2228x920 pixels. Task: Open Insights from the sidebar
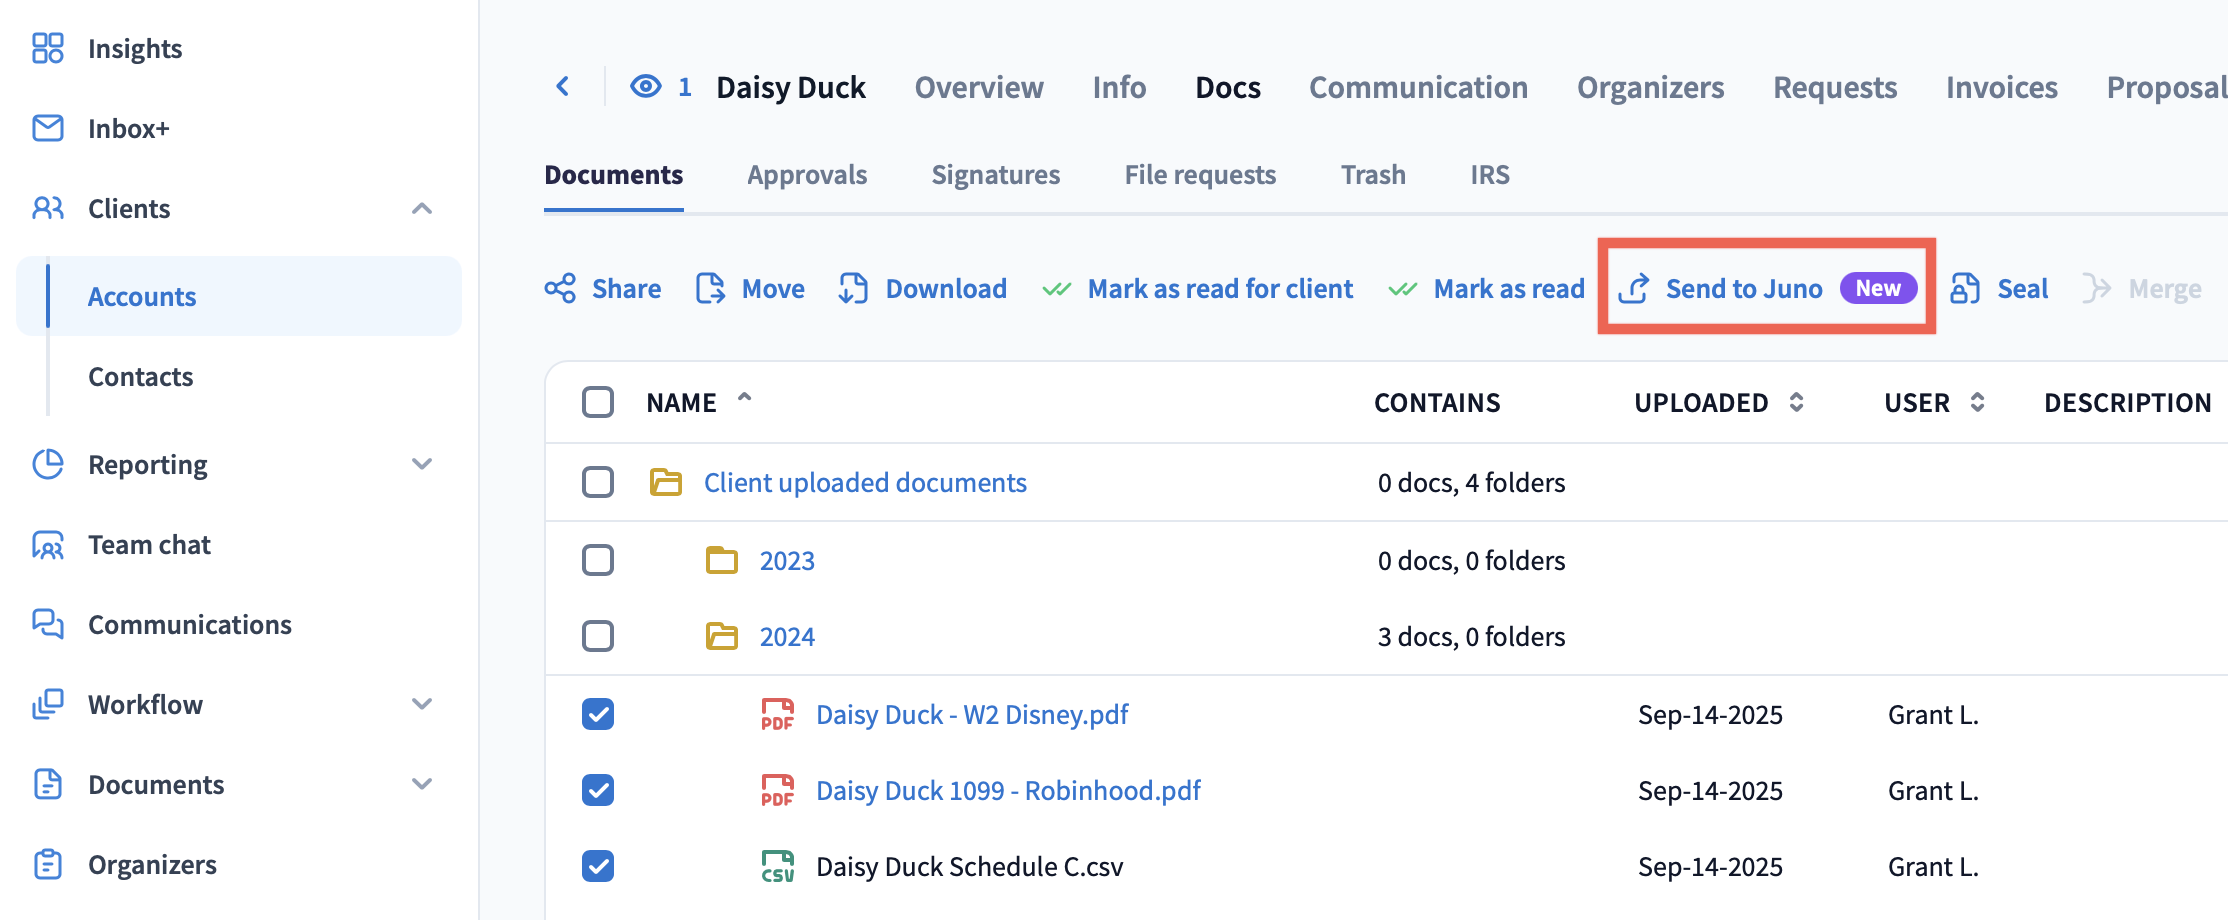134,49
